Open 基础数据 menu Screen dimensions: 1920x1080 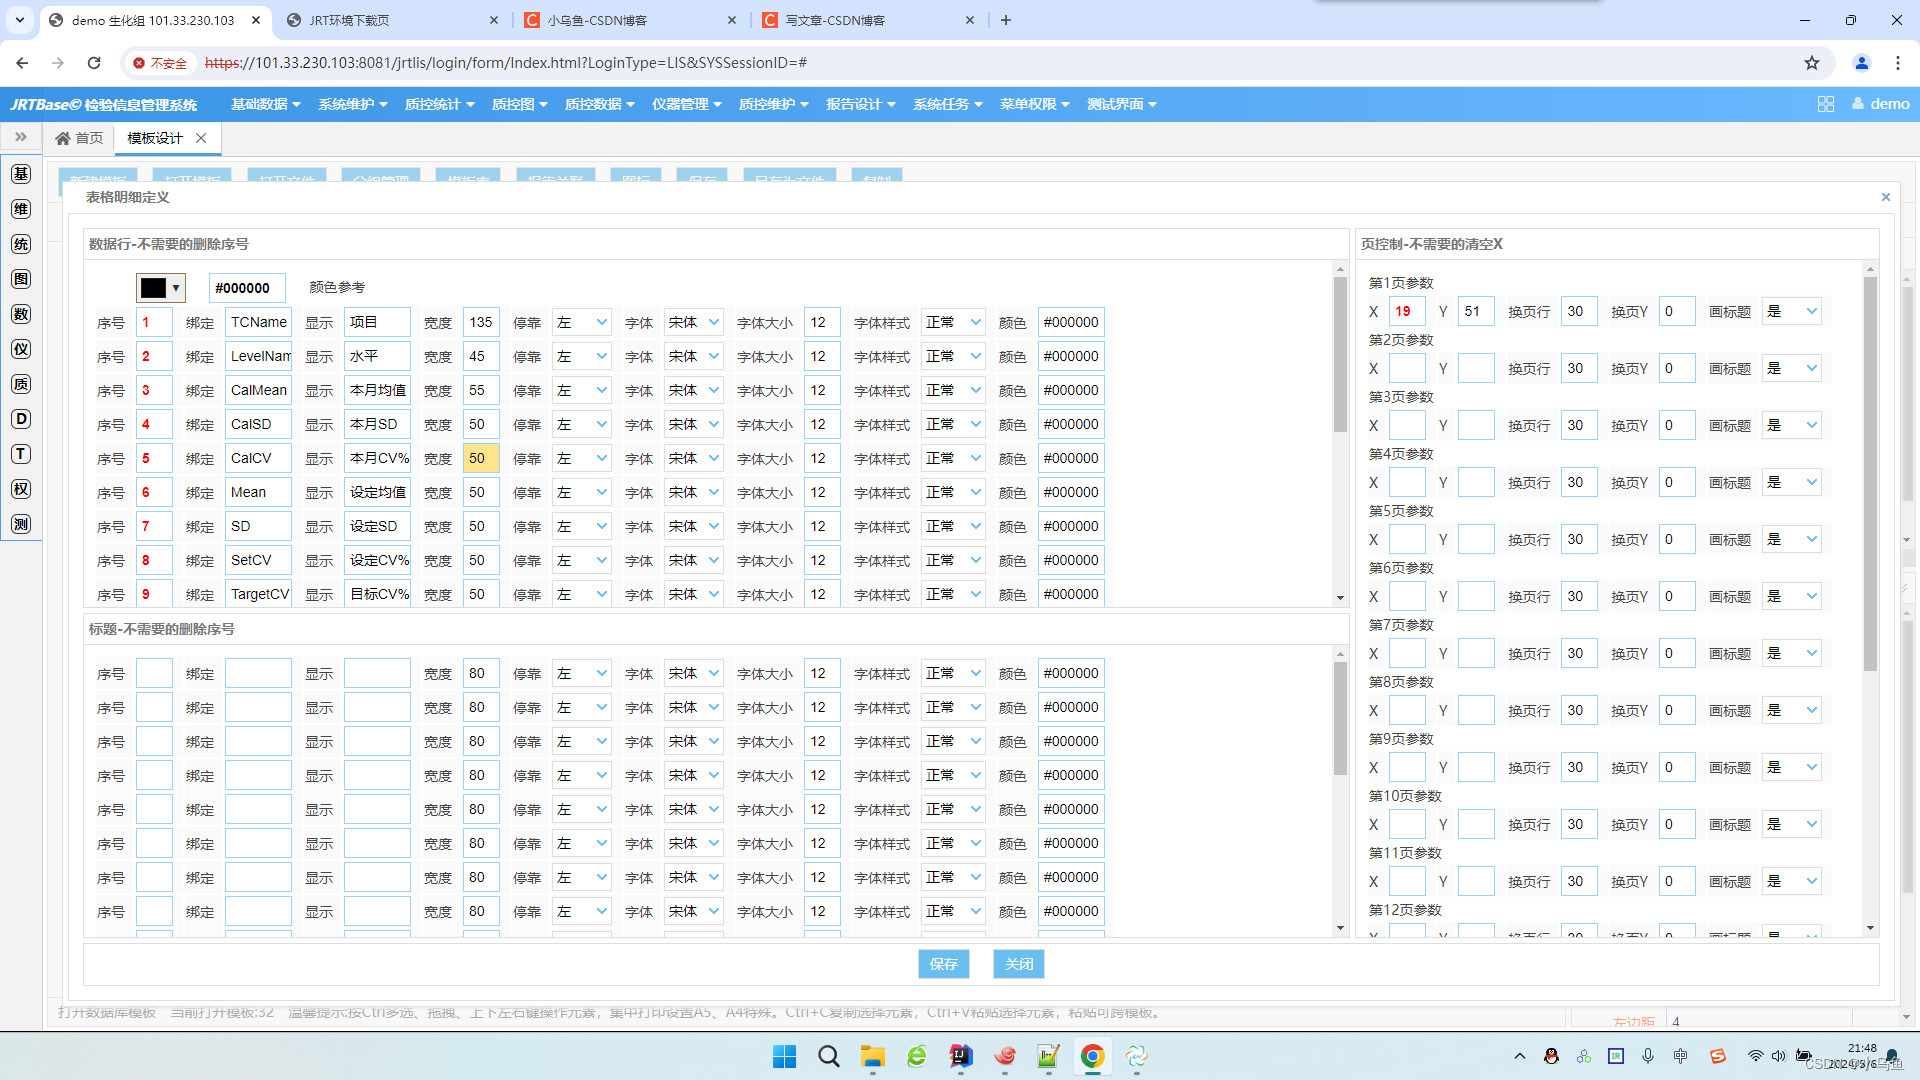point(266,104)
